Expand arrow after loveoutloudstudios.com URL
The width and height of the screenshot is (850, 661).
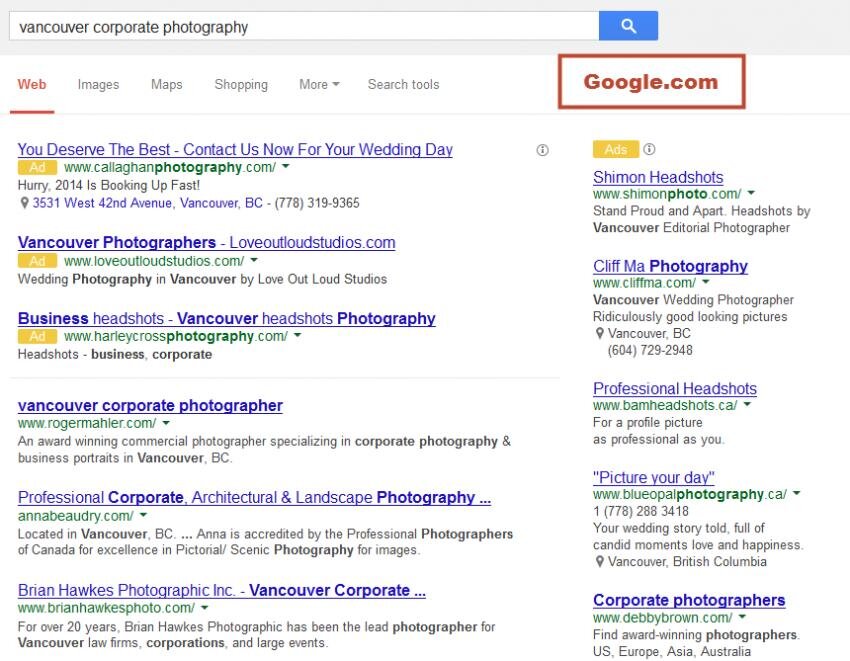[254, 260]
